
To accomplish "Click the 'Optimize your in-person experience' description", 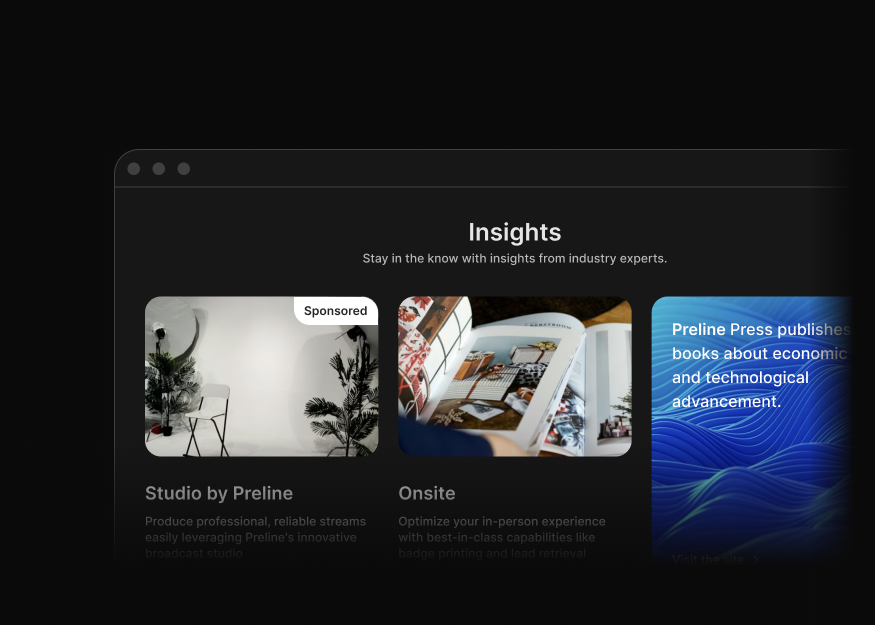I will click(502, 537).
